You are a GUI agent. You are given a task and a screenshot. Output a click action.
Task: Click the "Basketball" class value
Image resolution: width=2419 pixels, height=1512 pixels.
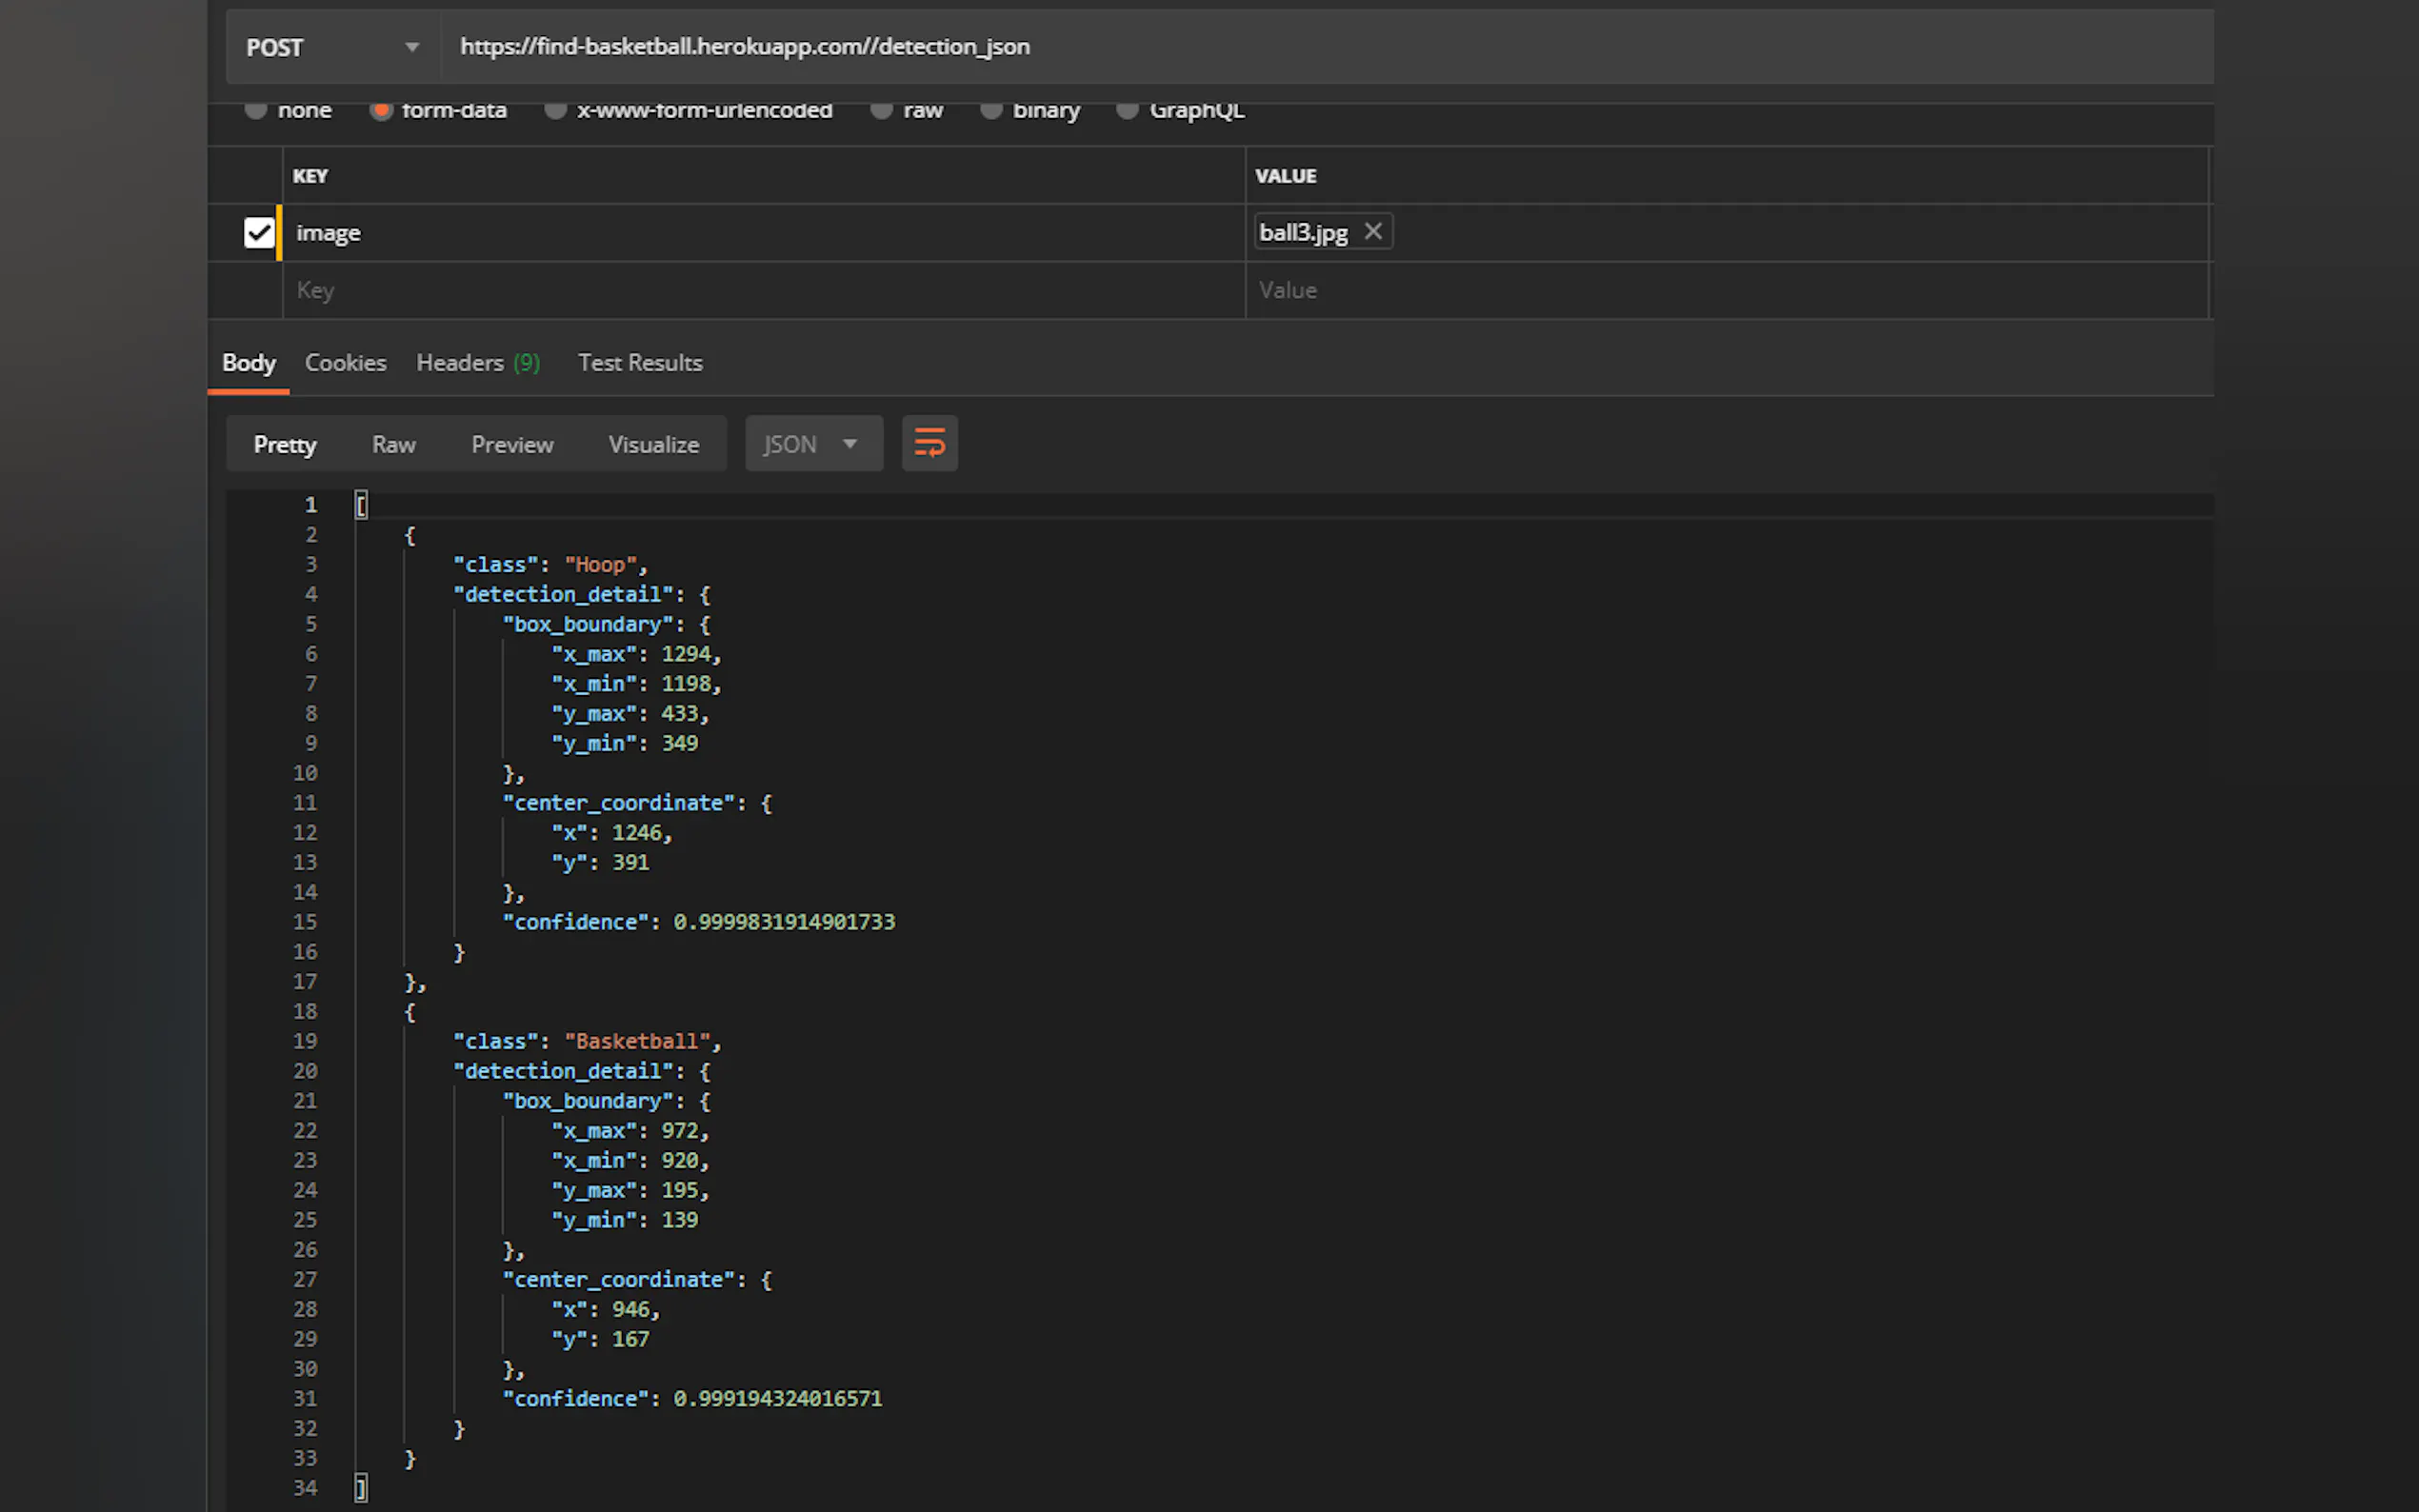click(x=637, y=1042)
